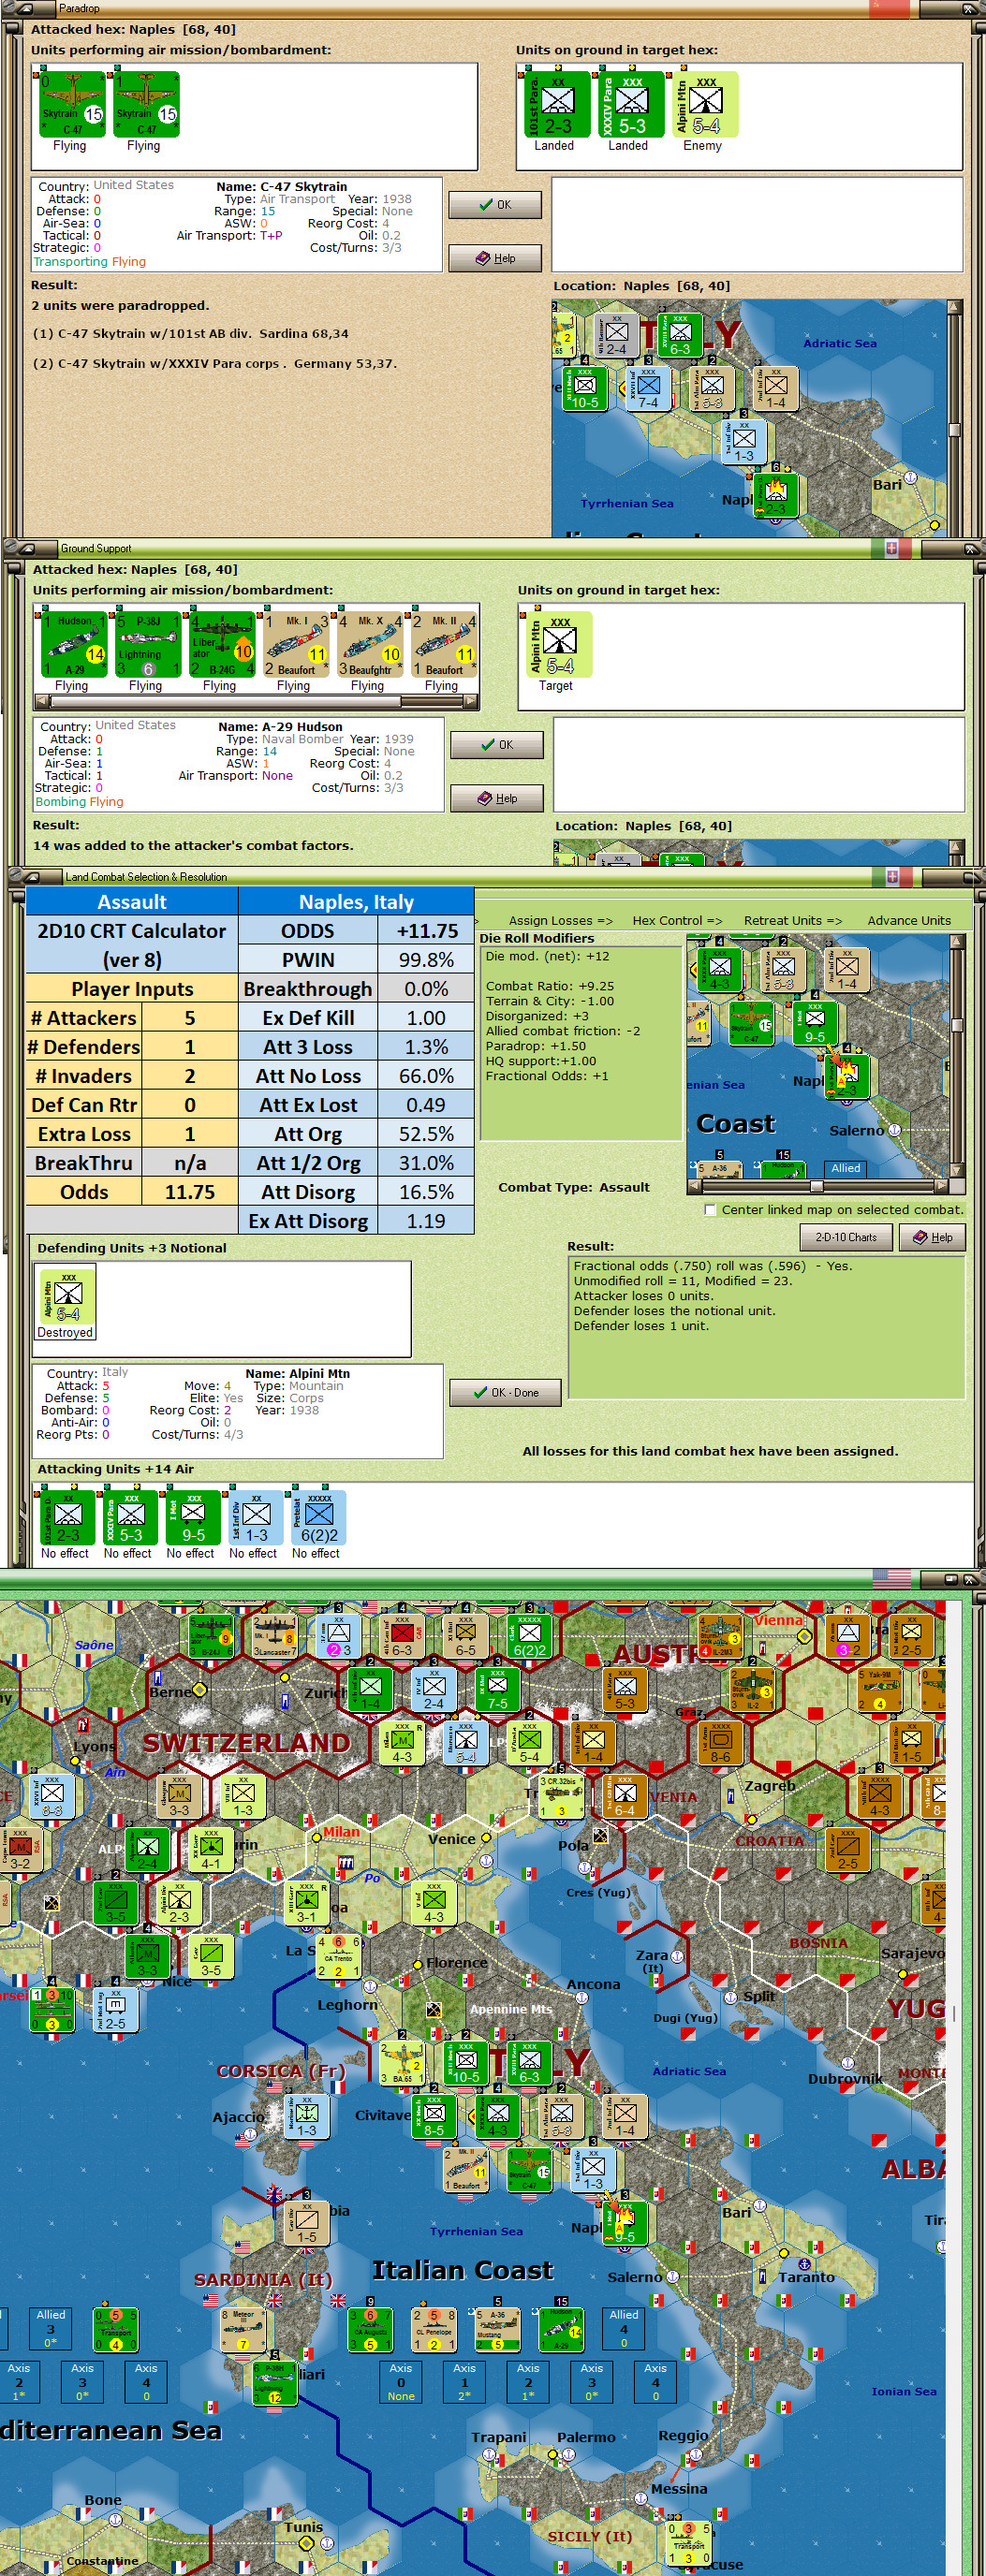Viewport: 986px width, 2576px height.
Task: Select the Alpini Mtn target unit in Ground Support
Action: (x=559, y=645)
